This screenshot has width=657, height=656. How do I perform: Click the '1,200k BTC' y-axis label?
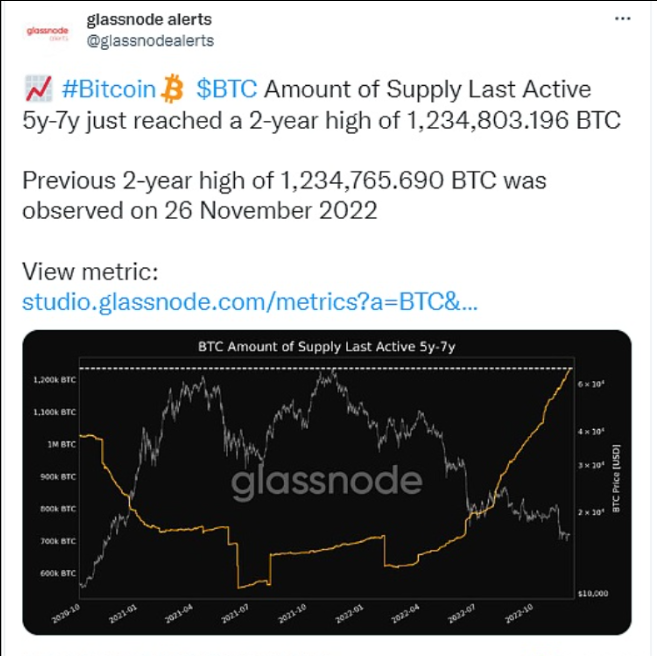[x=55, y=381]
